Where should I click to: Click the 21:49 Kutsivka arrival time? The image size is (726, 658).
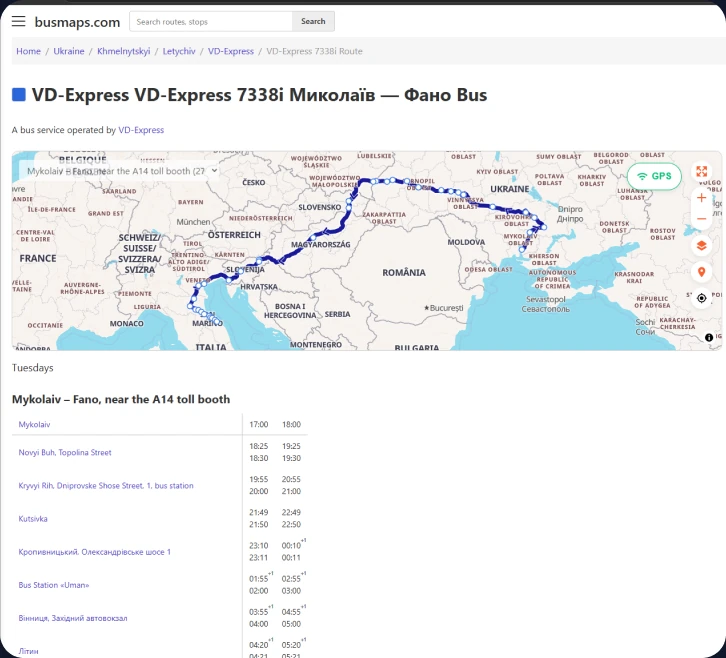[258, 513]
